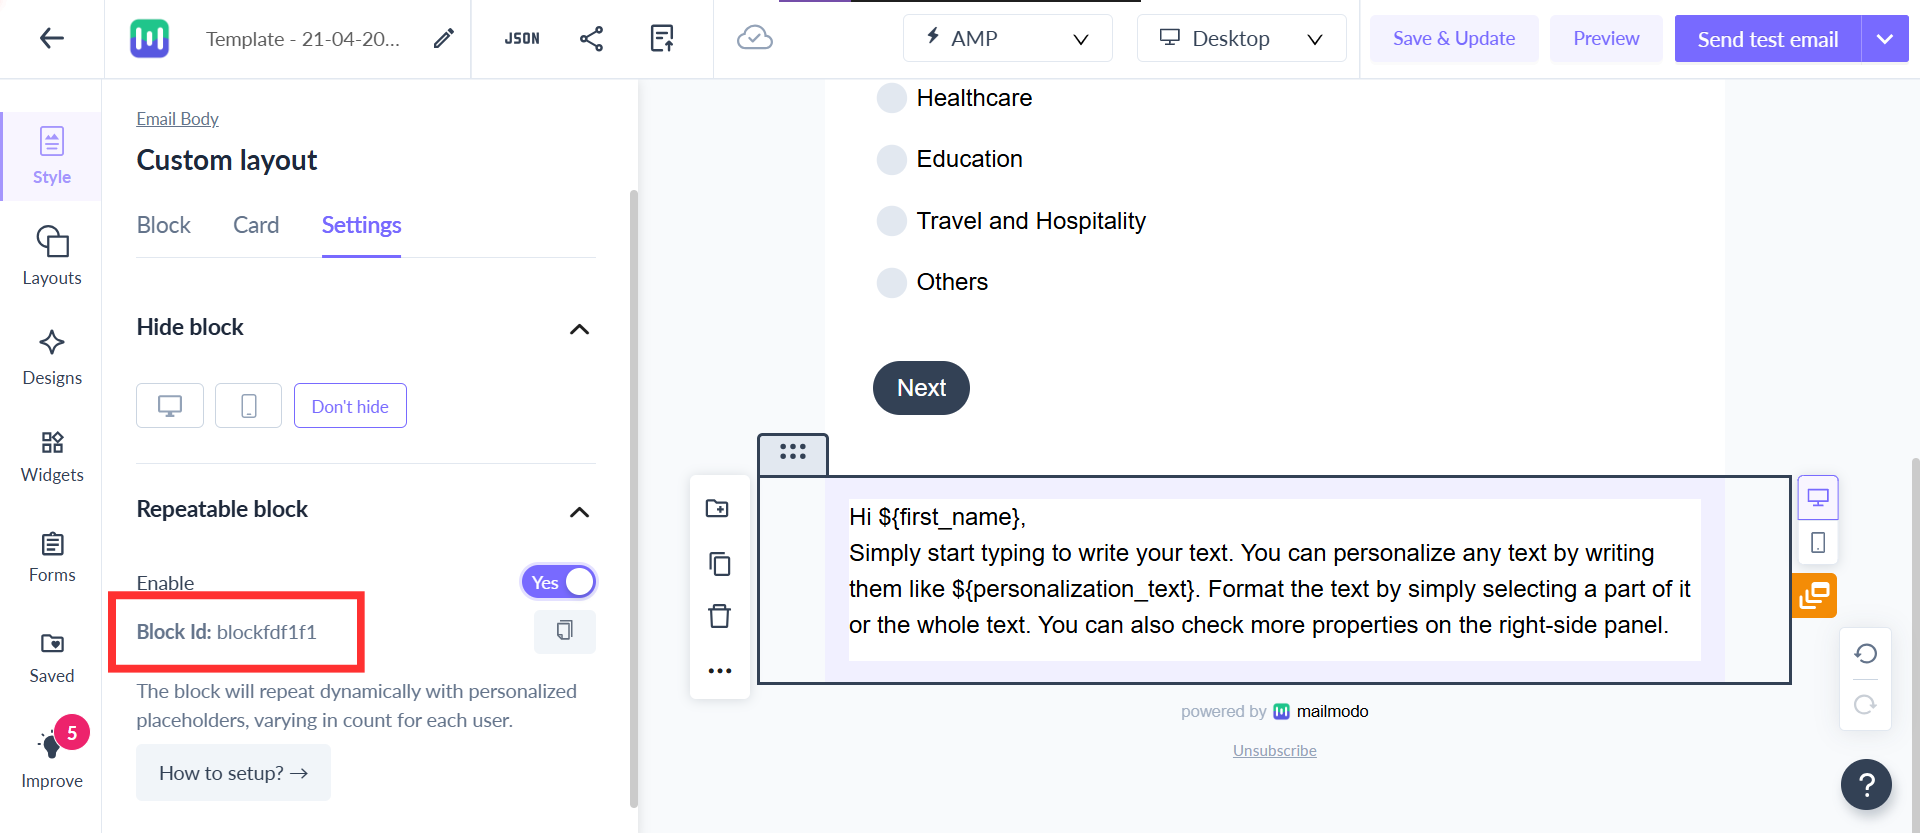Select Travel and Hospitality radio option
This screenshot has height=835, width=1920.
tap(891, 221)
